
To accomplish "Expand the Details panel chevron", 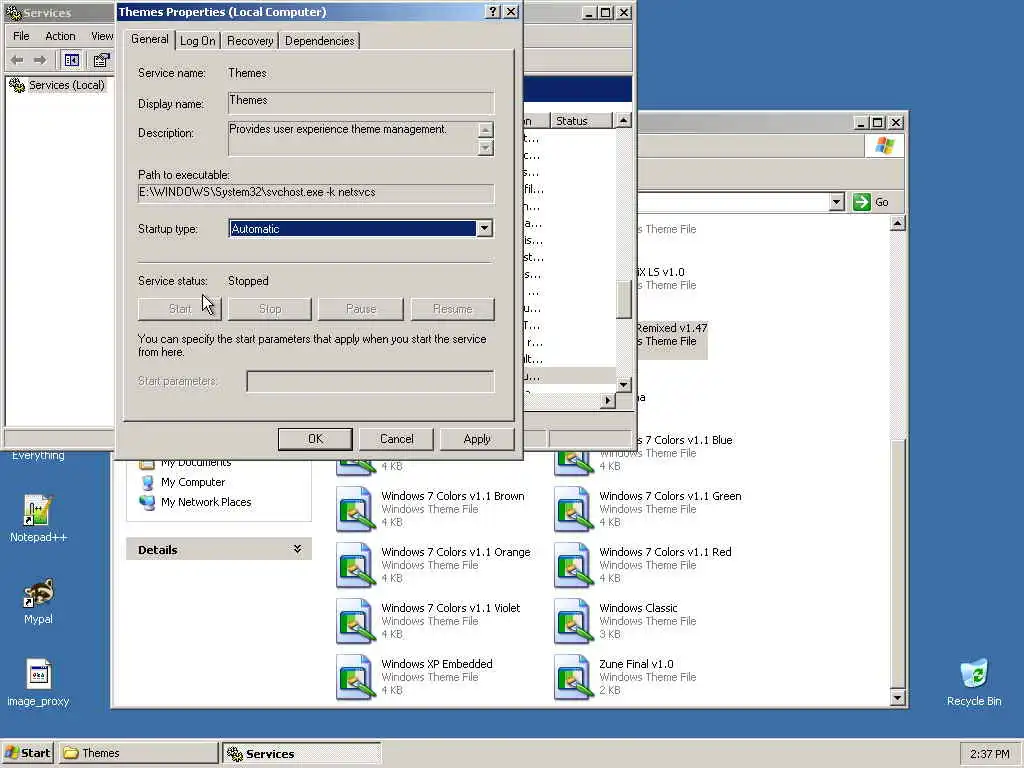I will pos(297,549).
